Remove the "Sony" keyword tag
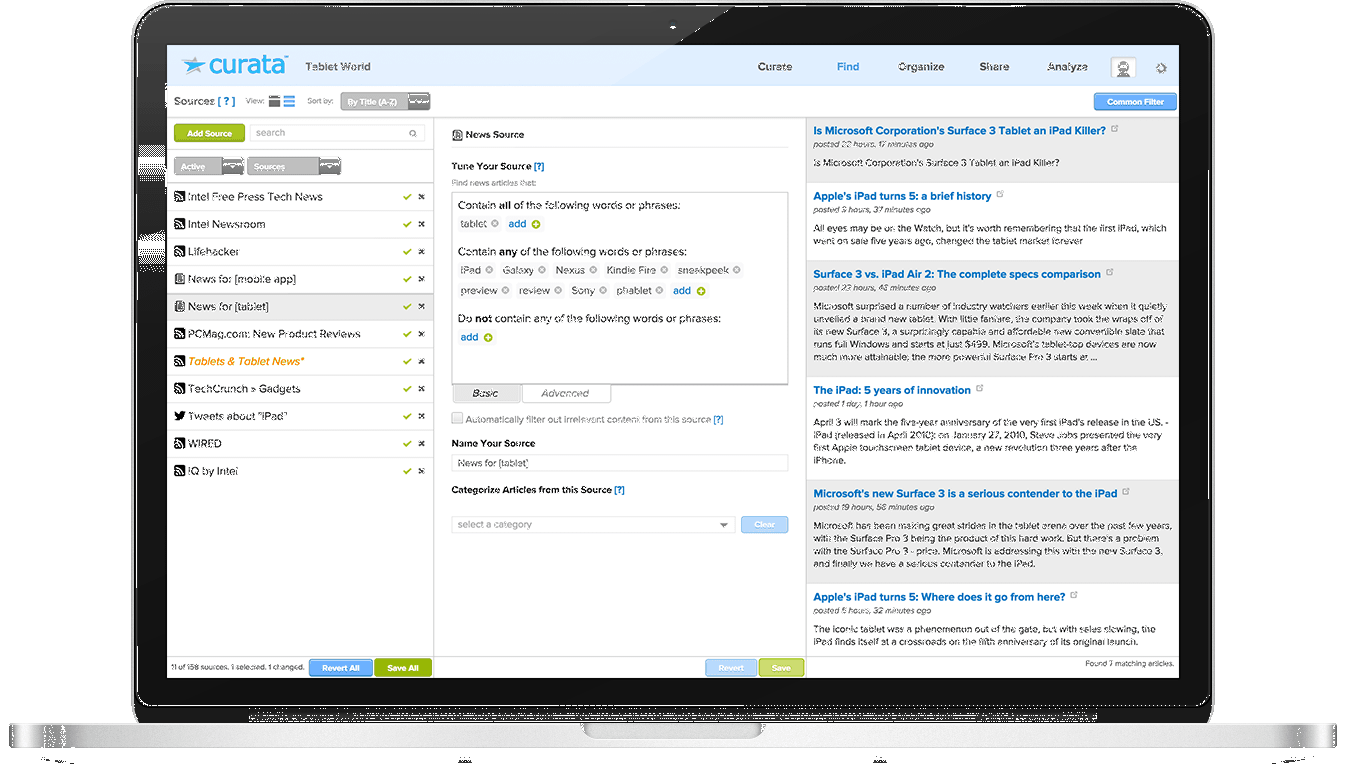Image resolution: width=1346 pixels, height=779 pixels. (x=604, y=291)
